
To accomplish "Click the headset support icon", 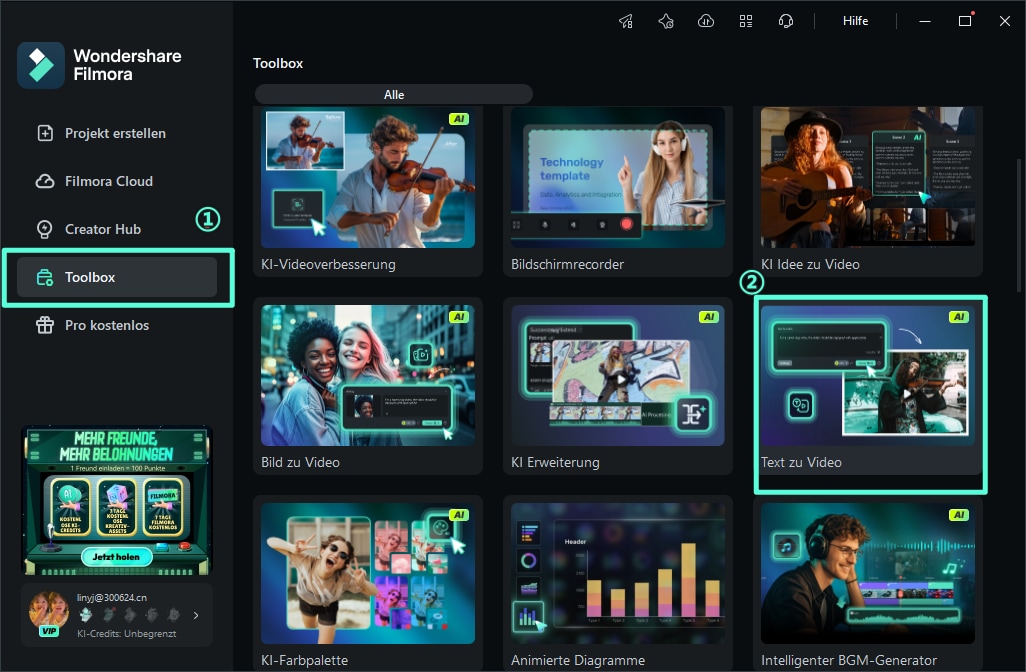I will (786, 20).
